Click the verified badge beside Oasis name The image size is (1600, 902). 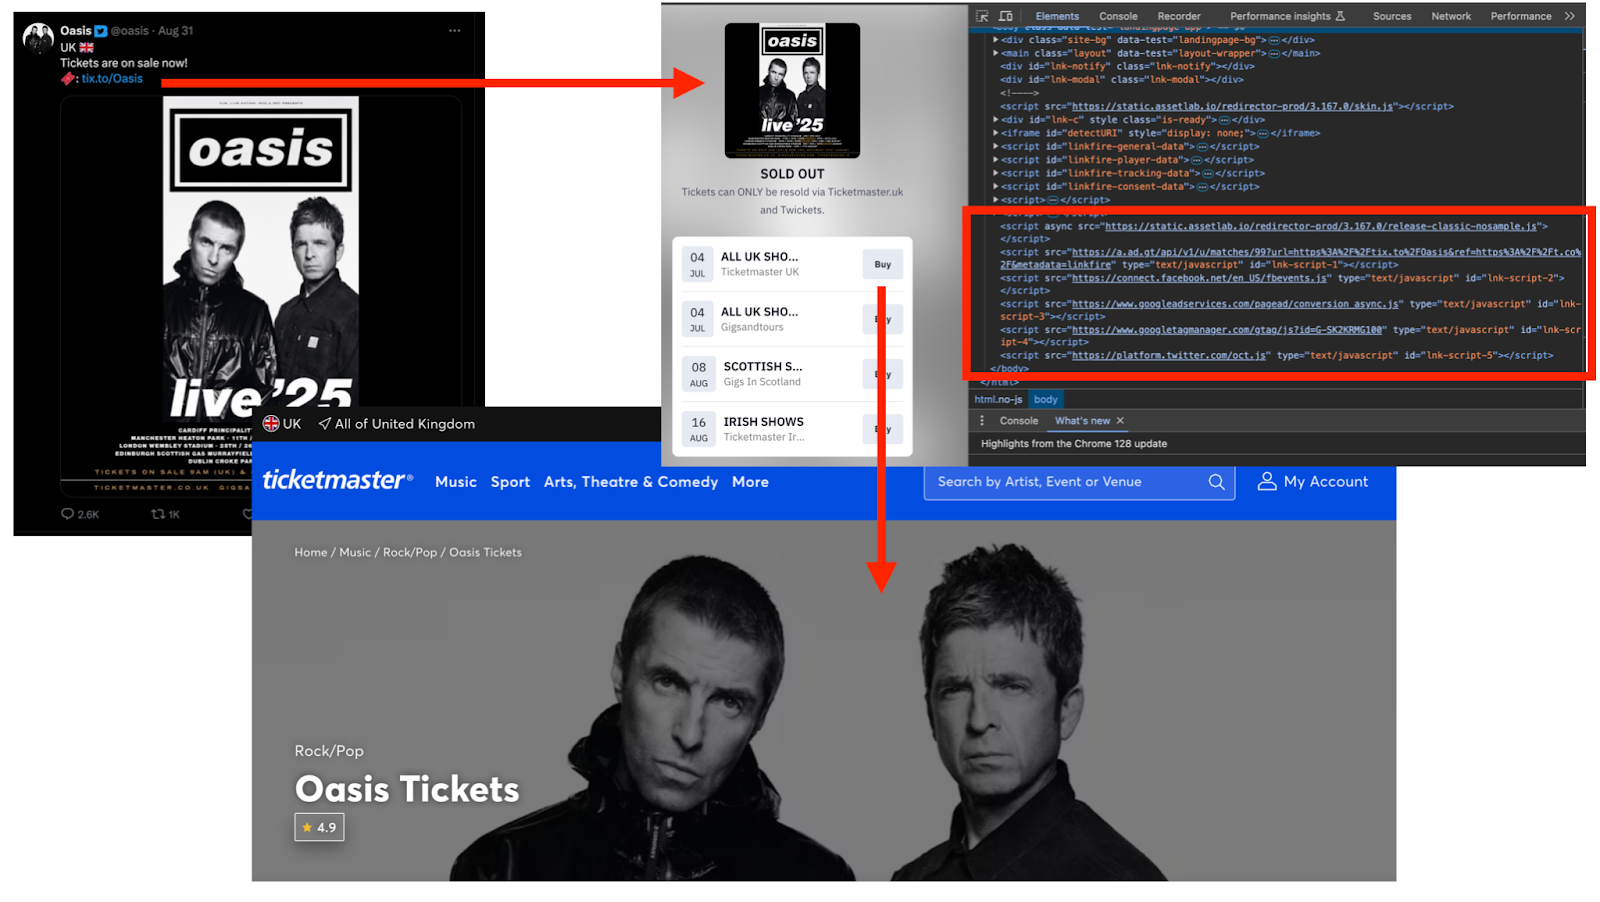(x=100, y=31)
